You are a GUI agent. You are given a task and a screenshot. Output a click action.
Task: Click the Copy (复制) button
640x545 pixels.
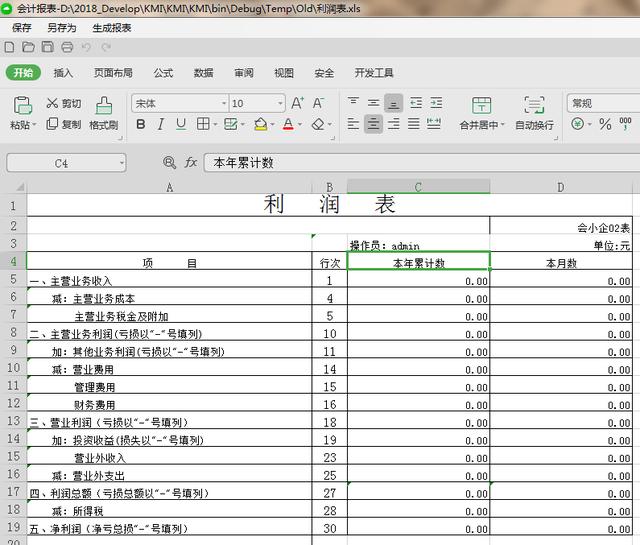(x=64, y=124)
